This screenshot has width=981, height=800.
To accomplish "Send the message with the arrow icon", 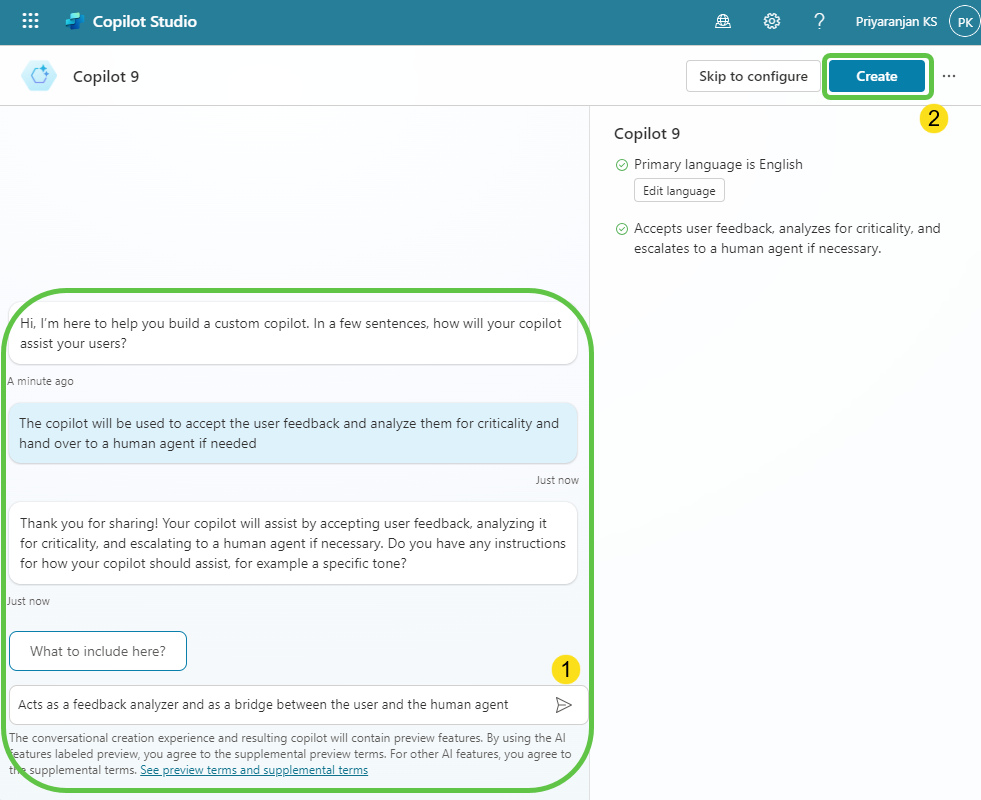I will click(564, 705).
